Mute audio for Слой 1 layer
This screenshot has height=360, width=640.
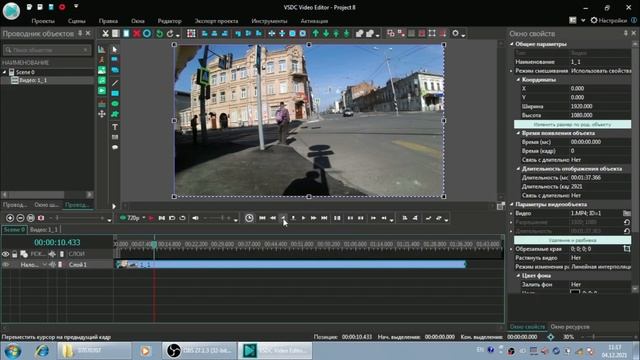point(52,264)
